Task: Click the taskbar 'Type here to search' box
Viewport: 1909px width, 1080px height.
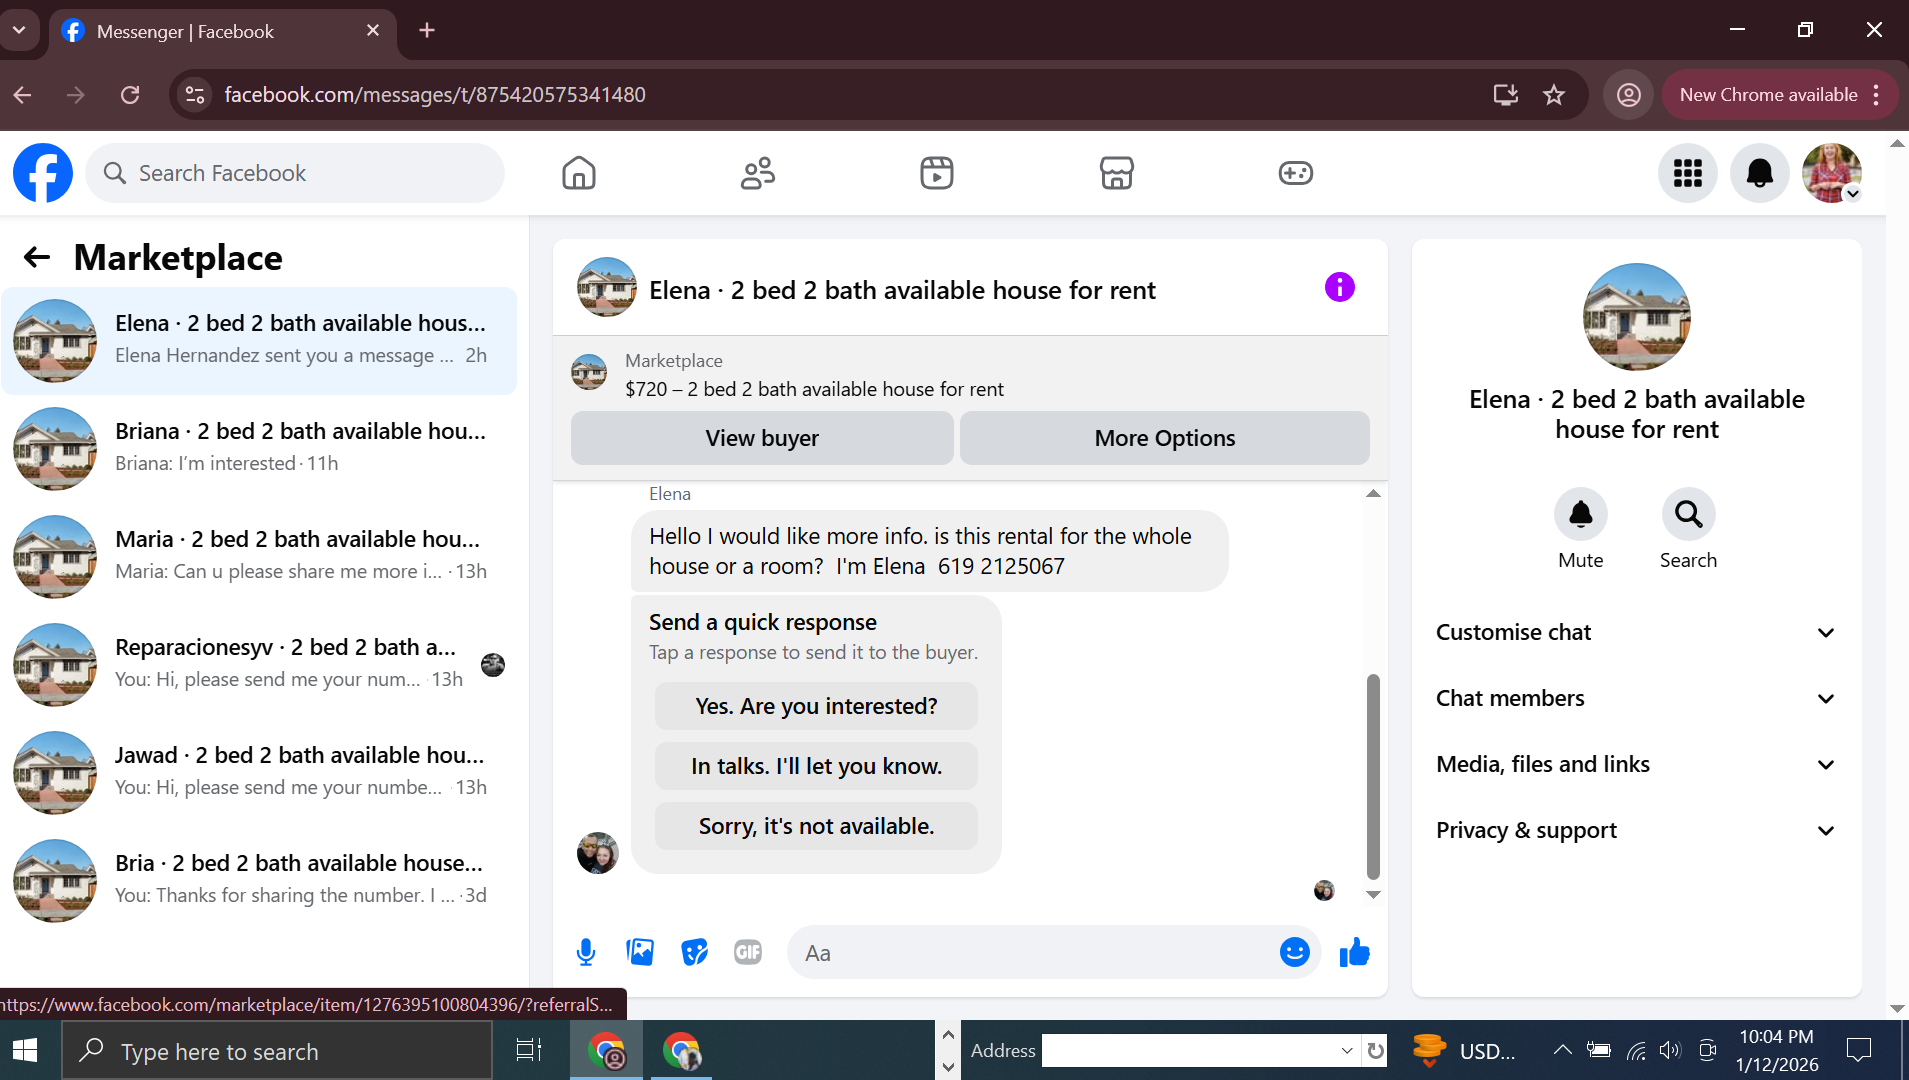Action: [277, 1051]
